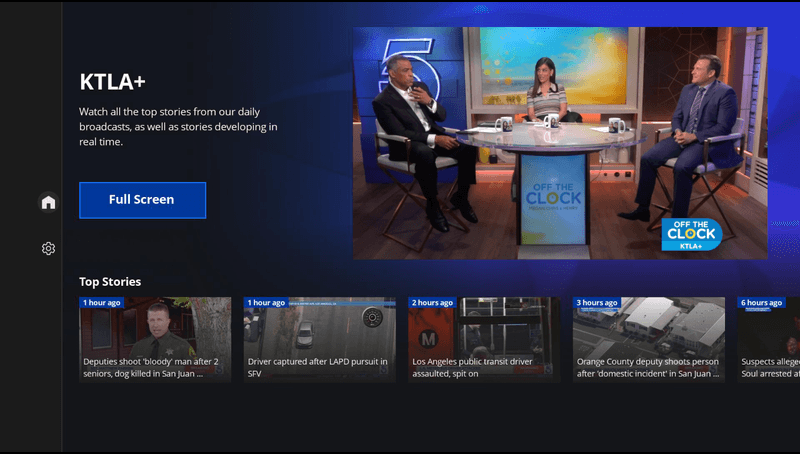800x454 pixels.
Task: Open story about deputies shooting 'bloody' man
Action: [x=155, y=340]
